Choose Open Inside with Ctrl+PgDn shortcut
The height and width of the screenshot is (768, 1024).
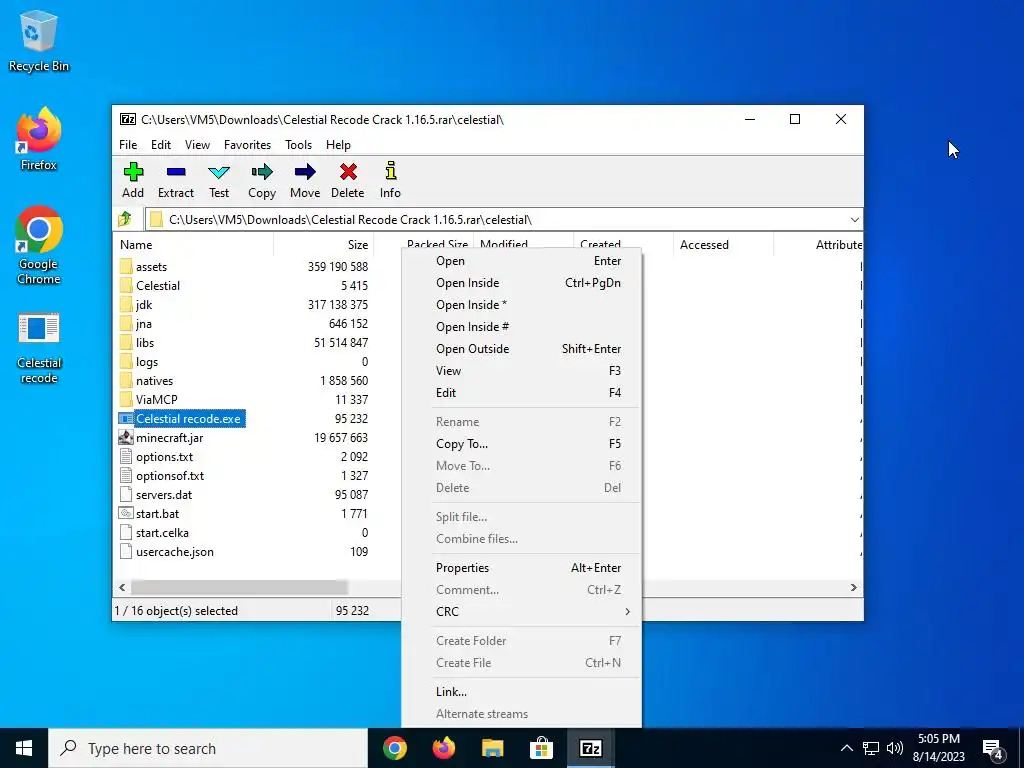pos(522,283)
